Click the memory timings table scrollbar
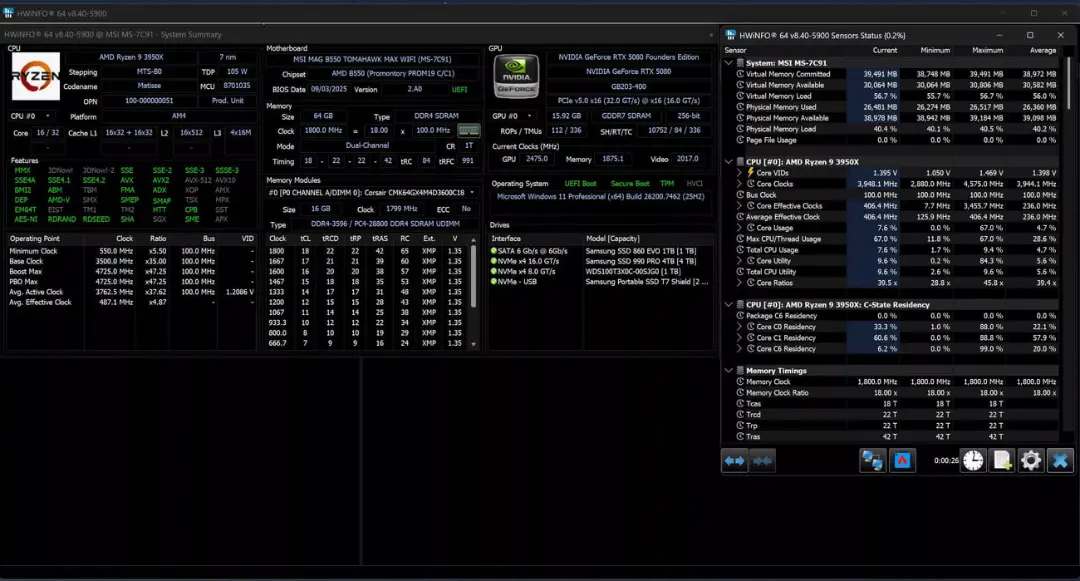Screen dimensions: 1080x581 pos(473,277)
